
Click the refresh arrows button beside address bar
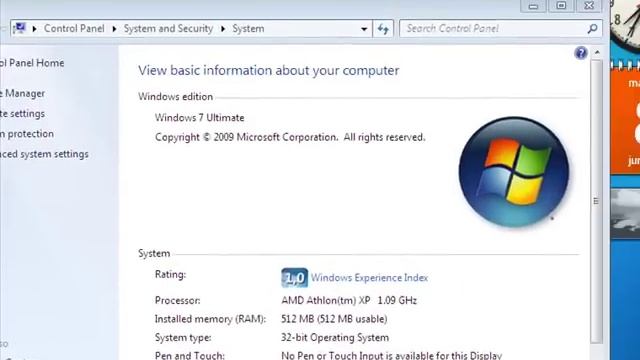point(383,29)
